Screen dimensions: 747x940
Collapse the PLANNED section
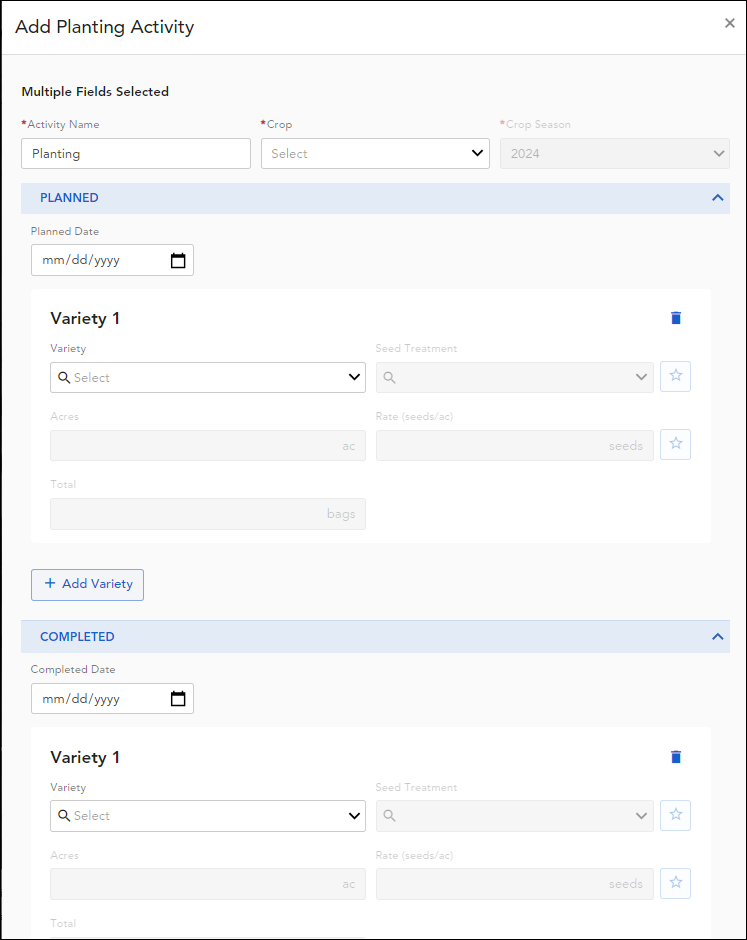(717, 197)
